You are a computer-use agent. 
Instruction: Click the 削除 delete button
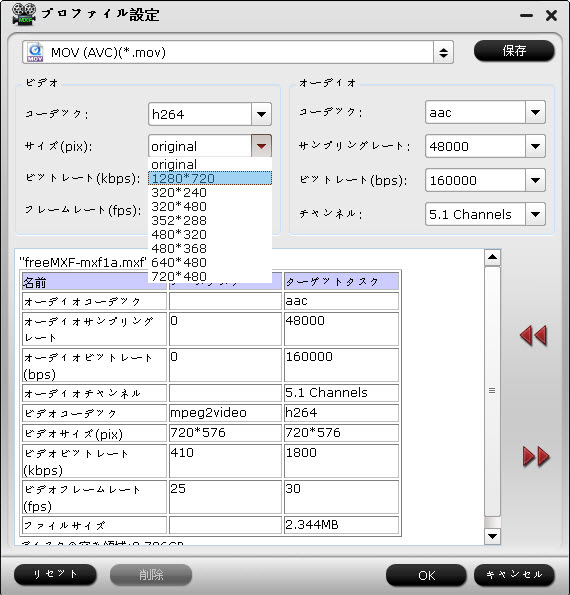click(x=151, y=575)
